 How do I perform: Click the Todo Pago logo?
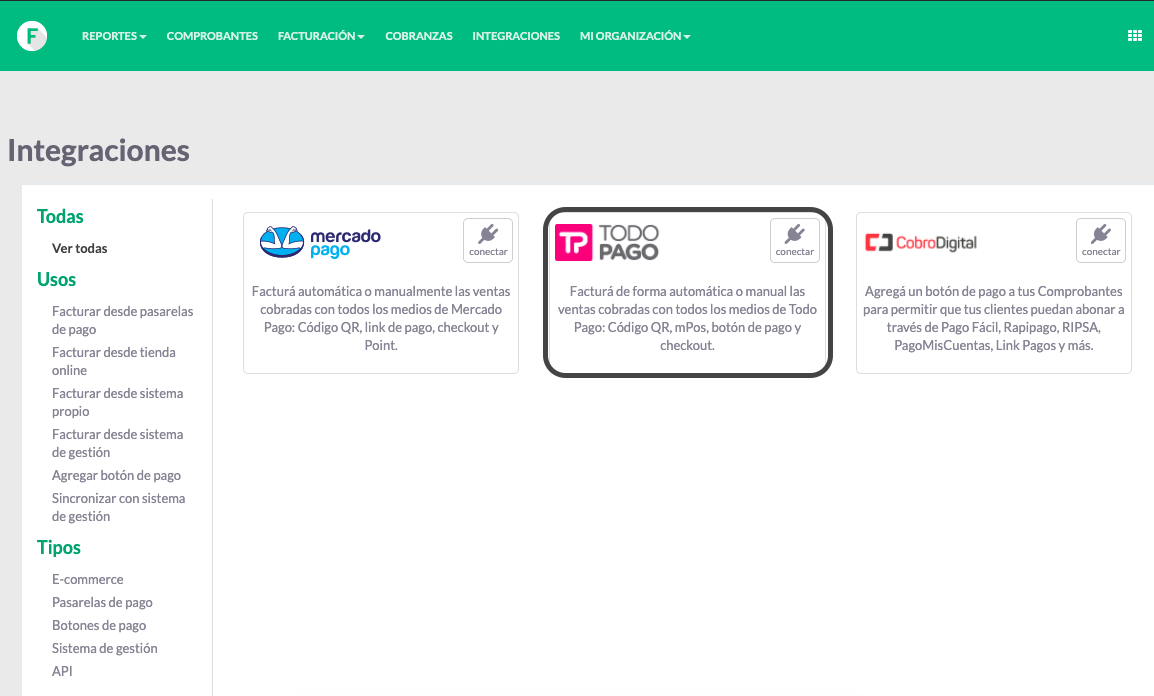point(606,242)
